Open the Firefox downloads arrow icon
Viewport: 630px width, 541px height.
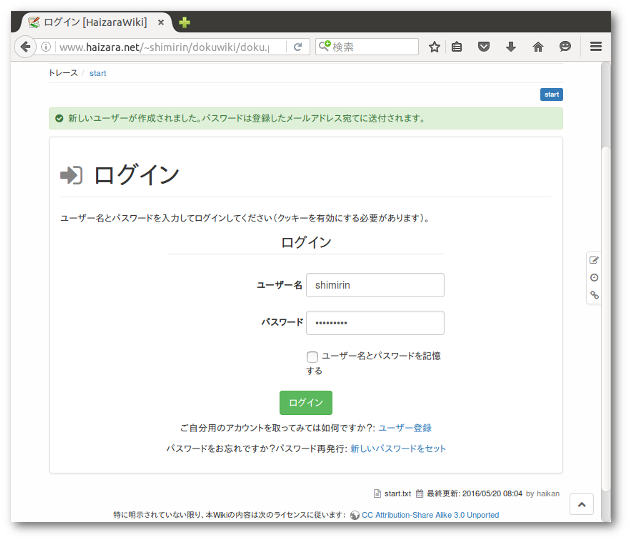point(511,47)
